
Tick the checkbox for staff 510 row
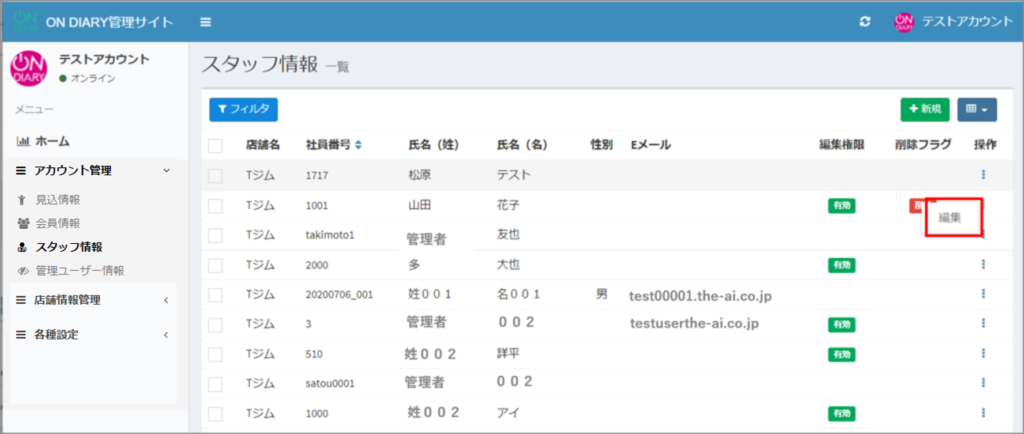215,354
